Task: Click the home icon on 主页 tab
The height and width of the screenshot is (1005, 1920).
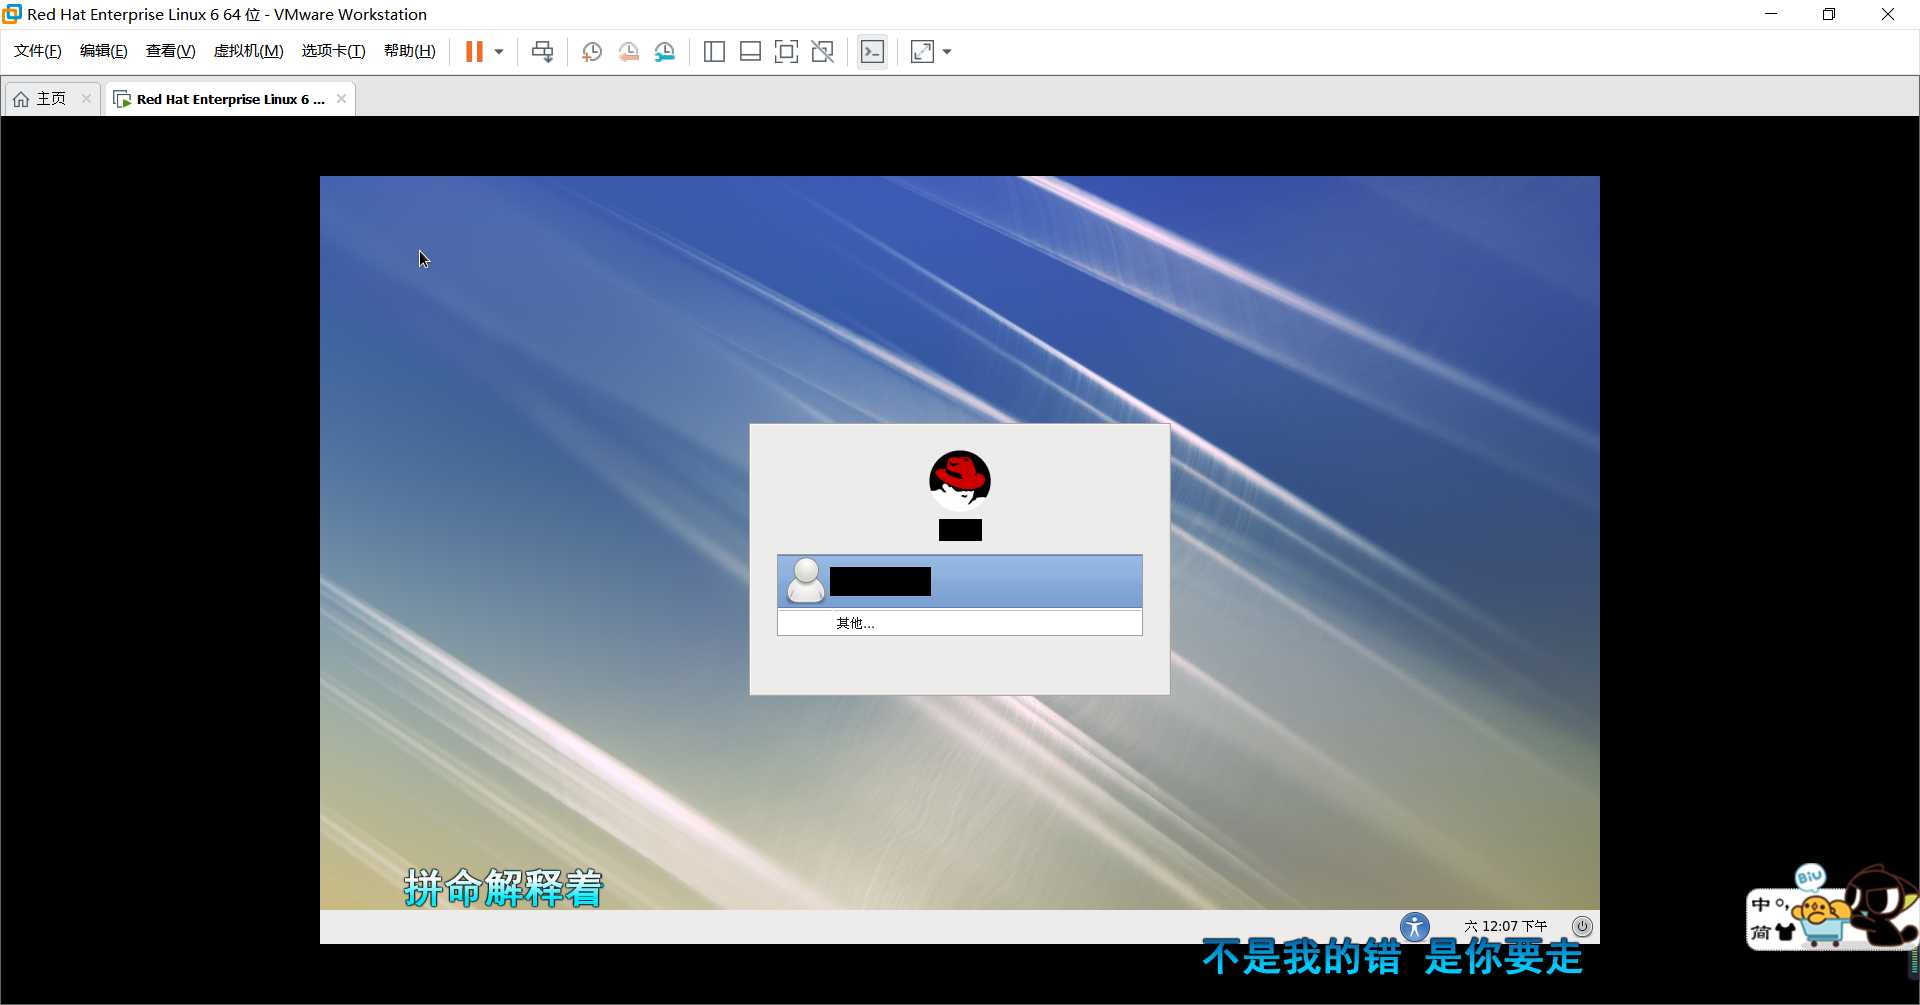Action: pyautogui.click(x=21, y=99)
